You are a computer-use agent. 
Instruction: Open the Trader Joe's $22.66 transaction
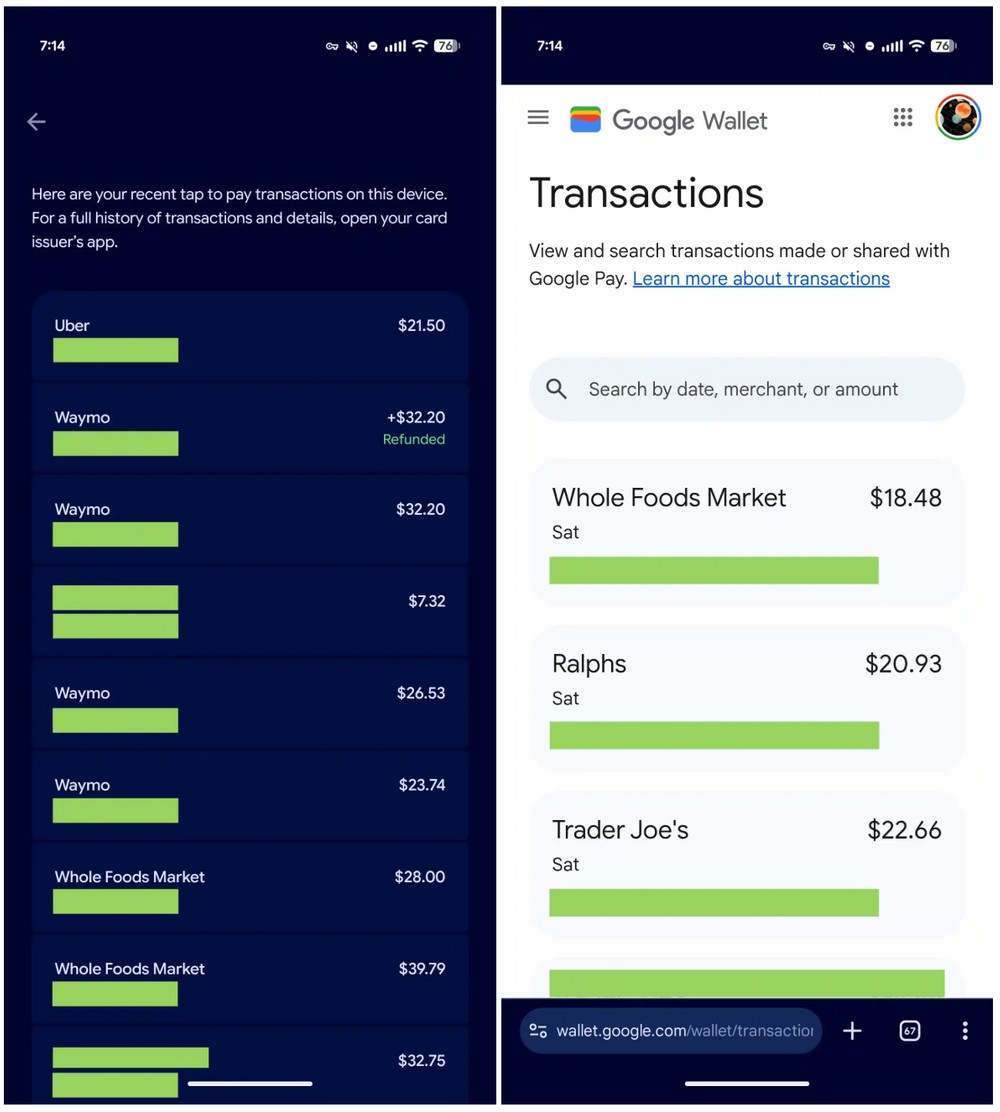coord(746,864)
